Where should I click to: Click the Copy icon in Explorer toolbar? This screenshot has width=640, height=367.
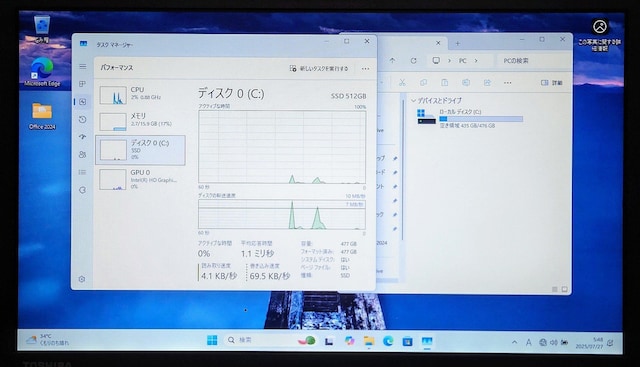[423, 82]
